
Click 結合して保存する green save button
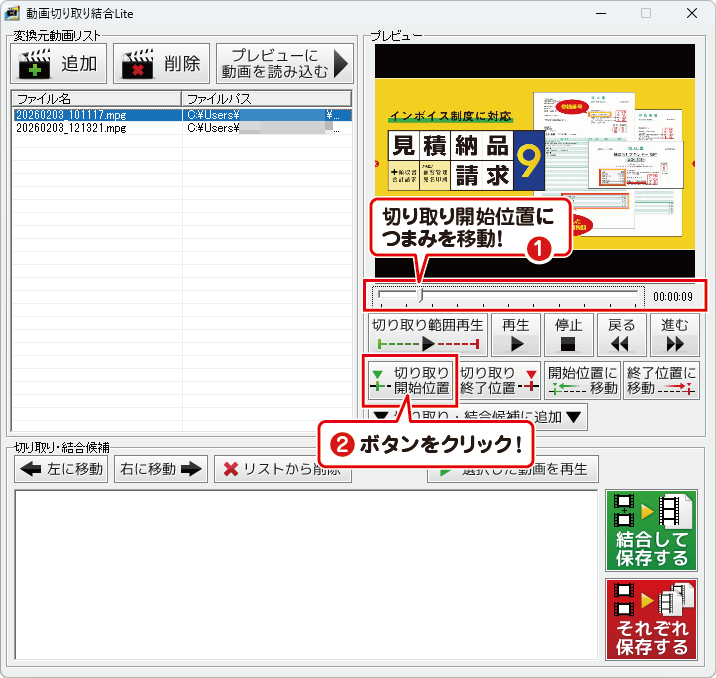pyautogui.click(x=651, y=530)
